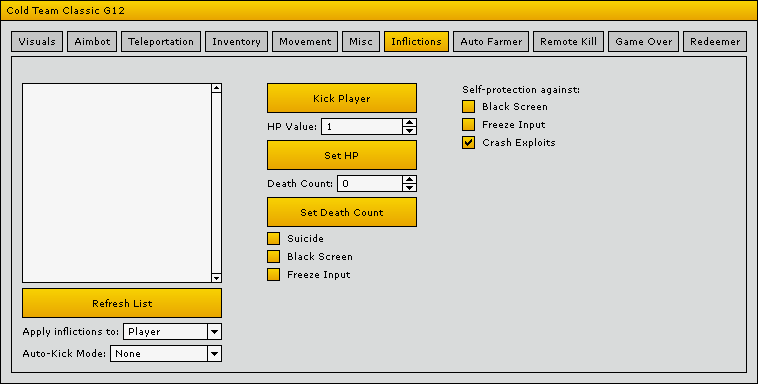Switch to the Visuals tab
The image size is (758, 384).
click(37, 42)
